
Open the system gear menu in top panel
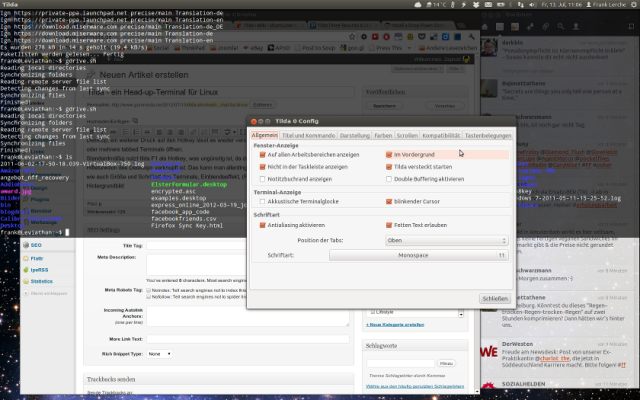[633, 4]
